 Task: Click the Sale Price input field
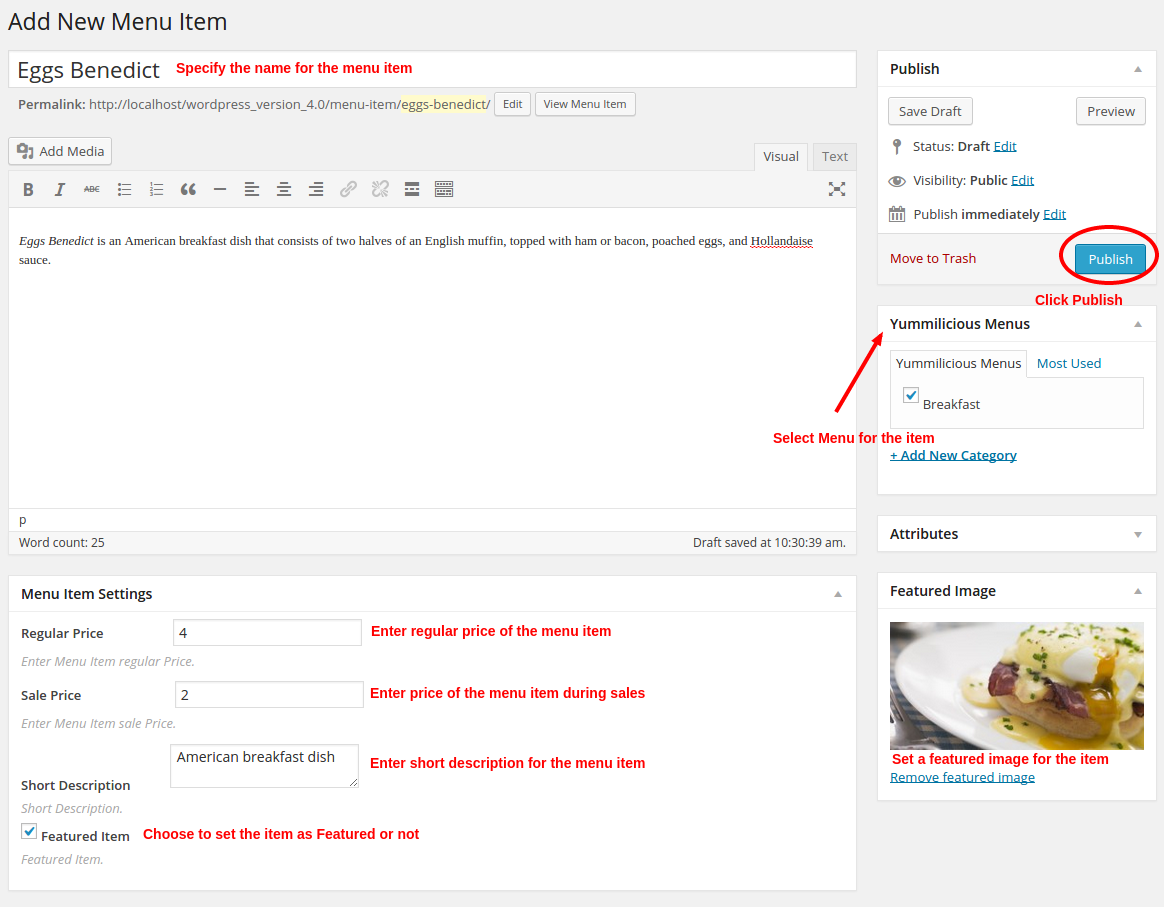tap(269, 694)
